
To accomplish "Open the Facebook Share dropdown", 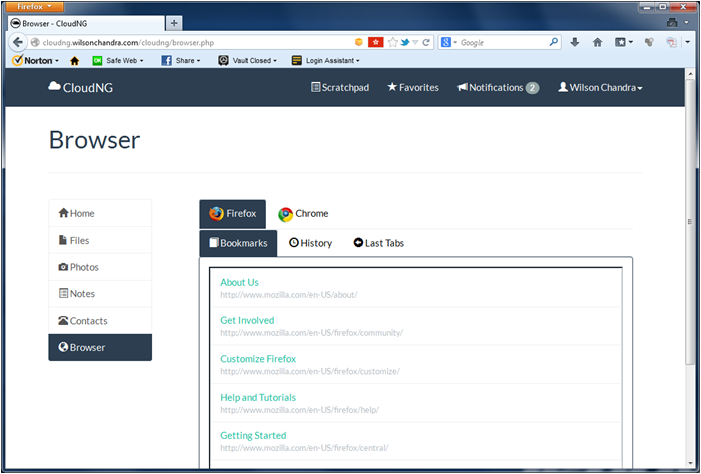I will pyautogui.click(x=181, y=60).
